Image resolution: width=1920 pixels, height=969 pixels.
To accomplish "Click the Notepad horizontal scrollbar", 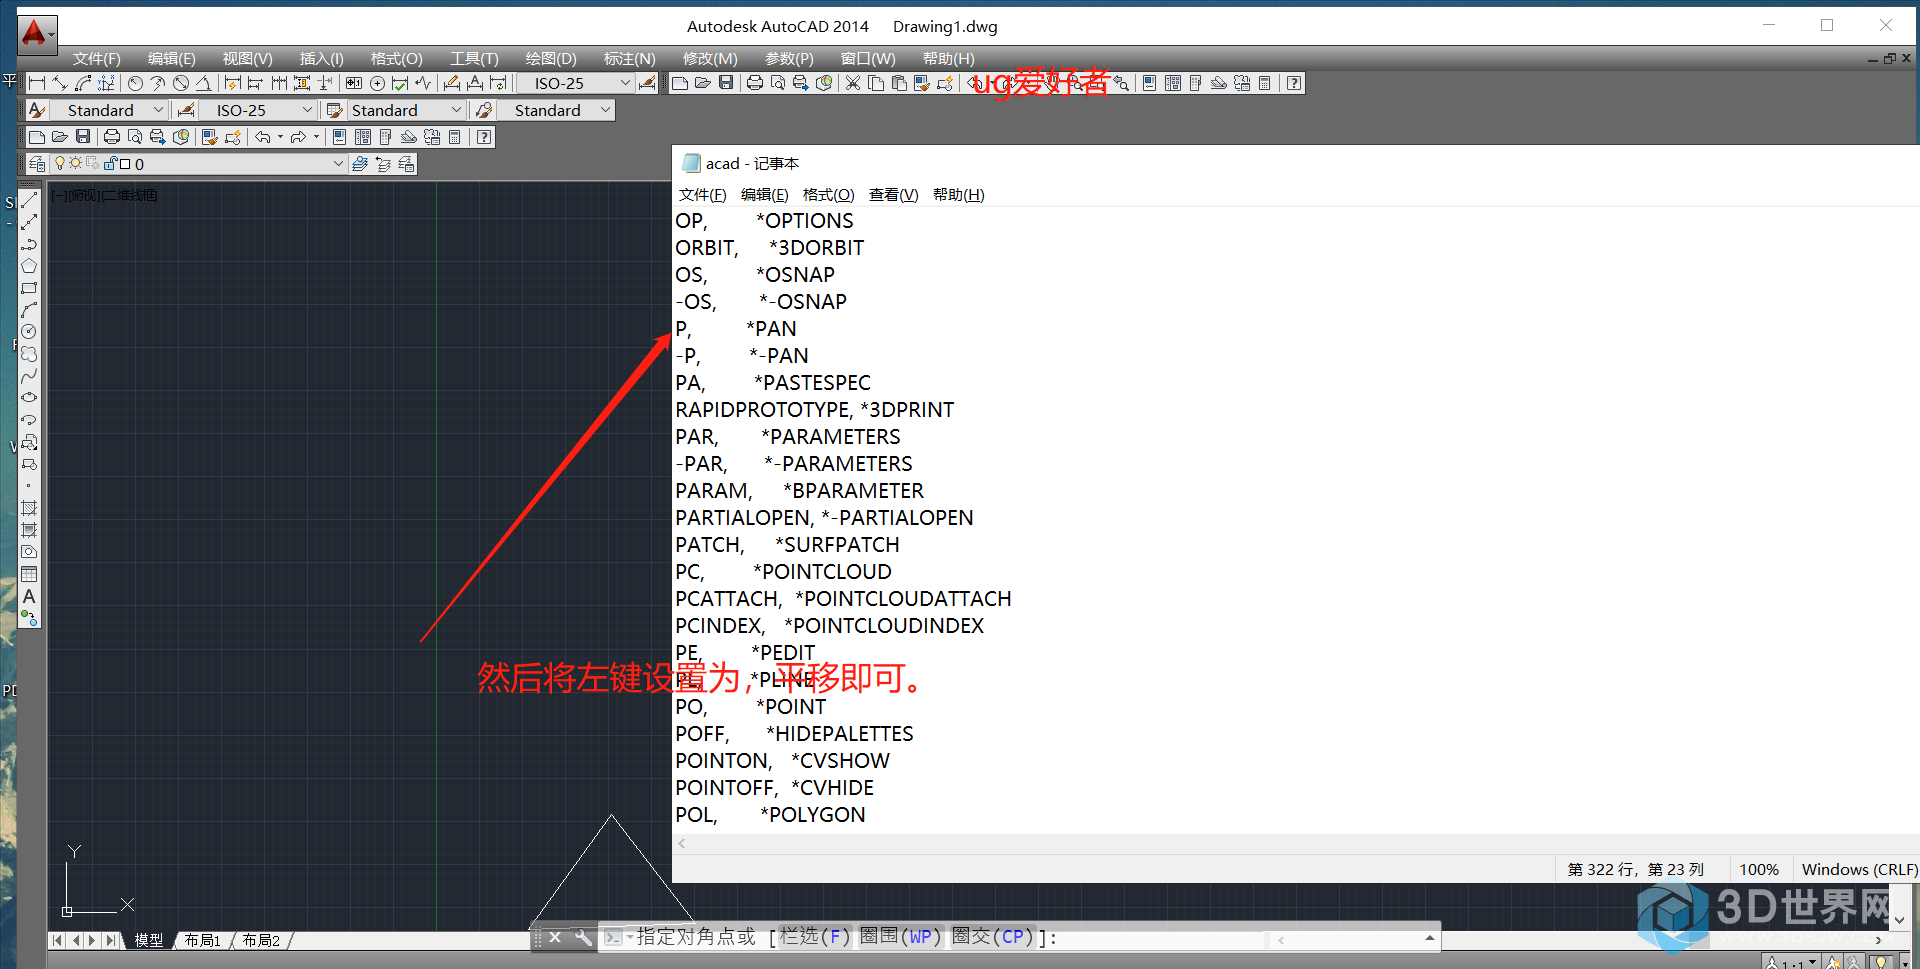I will pos(1296,844).
